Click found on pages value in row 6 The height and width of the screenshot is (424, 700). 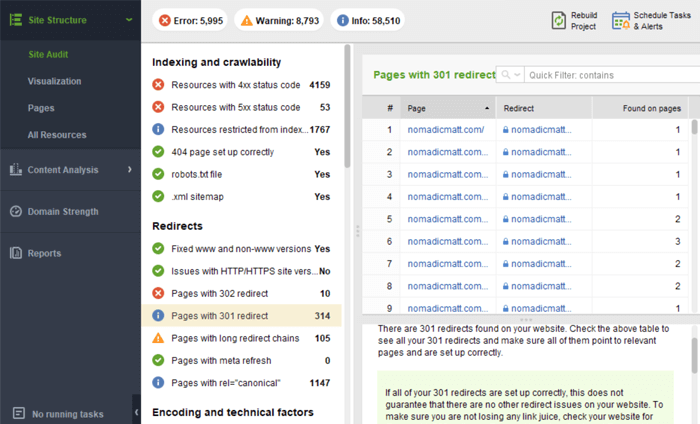coord(677,241)
